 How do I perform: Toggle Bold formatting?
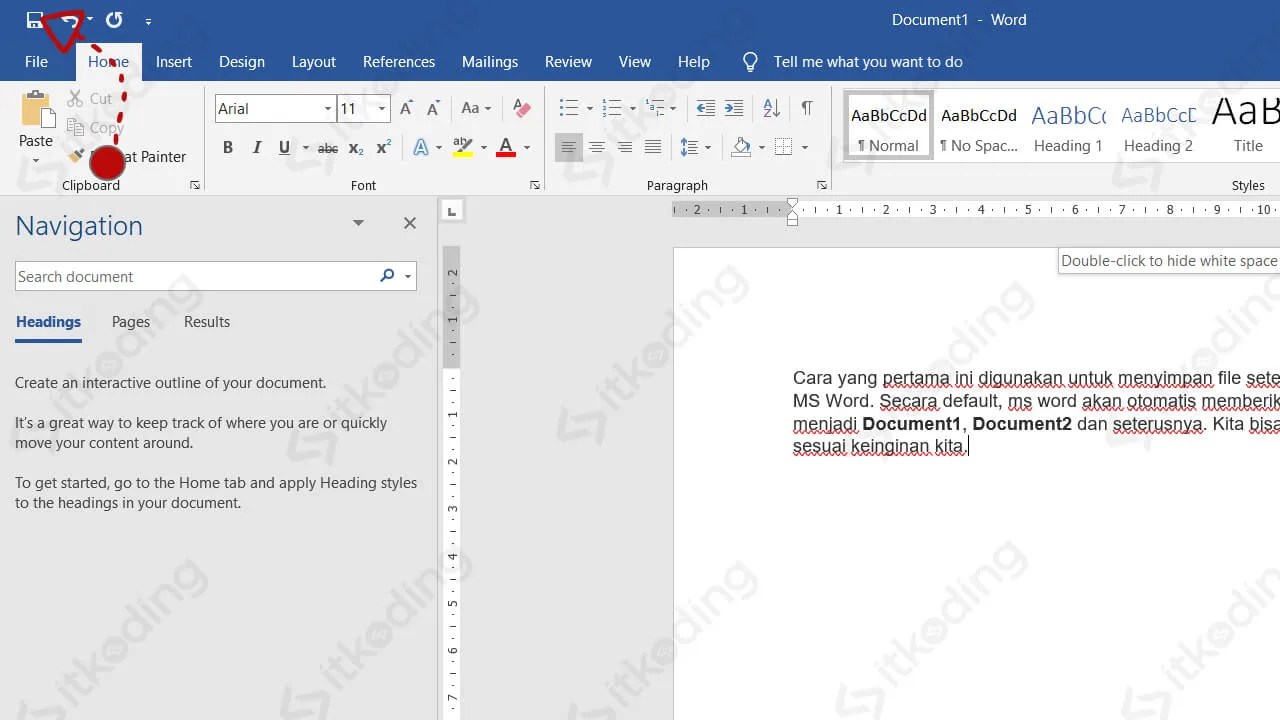point(228,148)
